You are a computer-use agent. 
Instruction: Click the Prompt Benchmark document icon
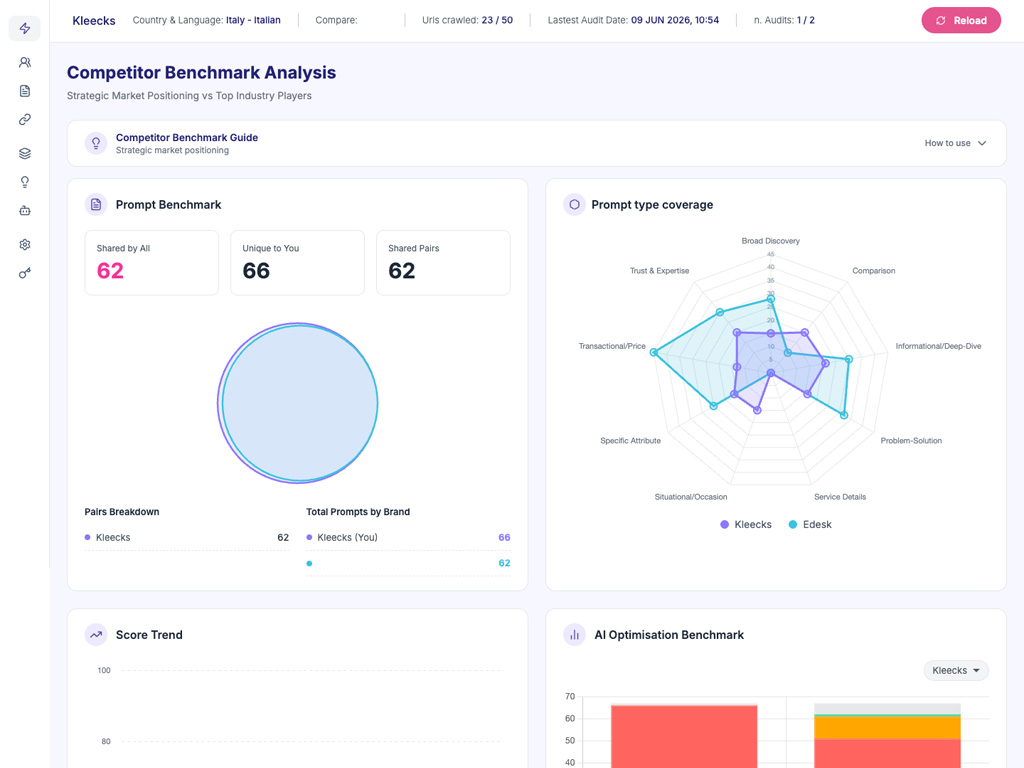click(x=96, y=204)
